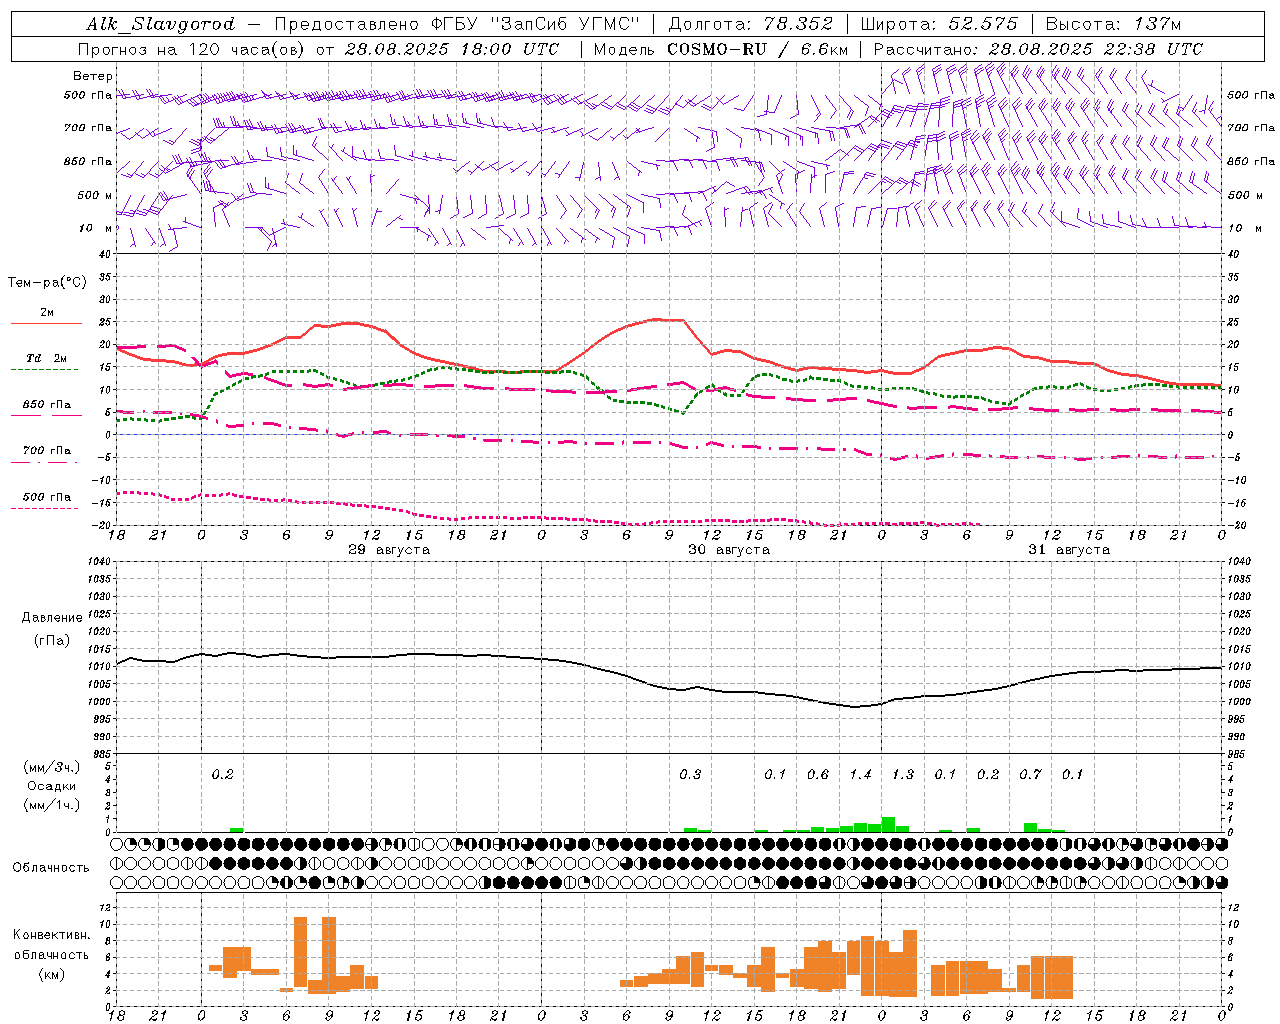Click the Ветер section label

click(x=93, y=76)
